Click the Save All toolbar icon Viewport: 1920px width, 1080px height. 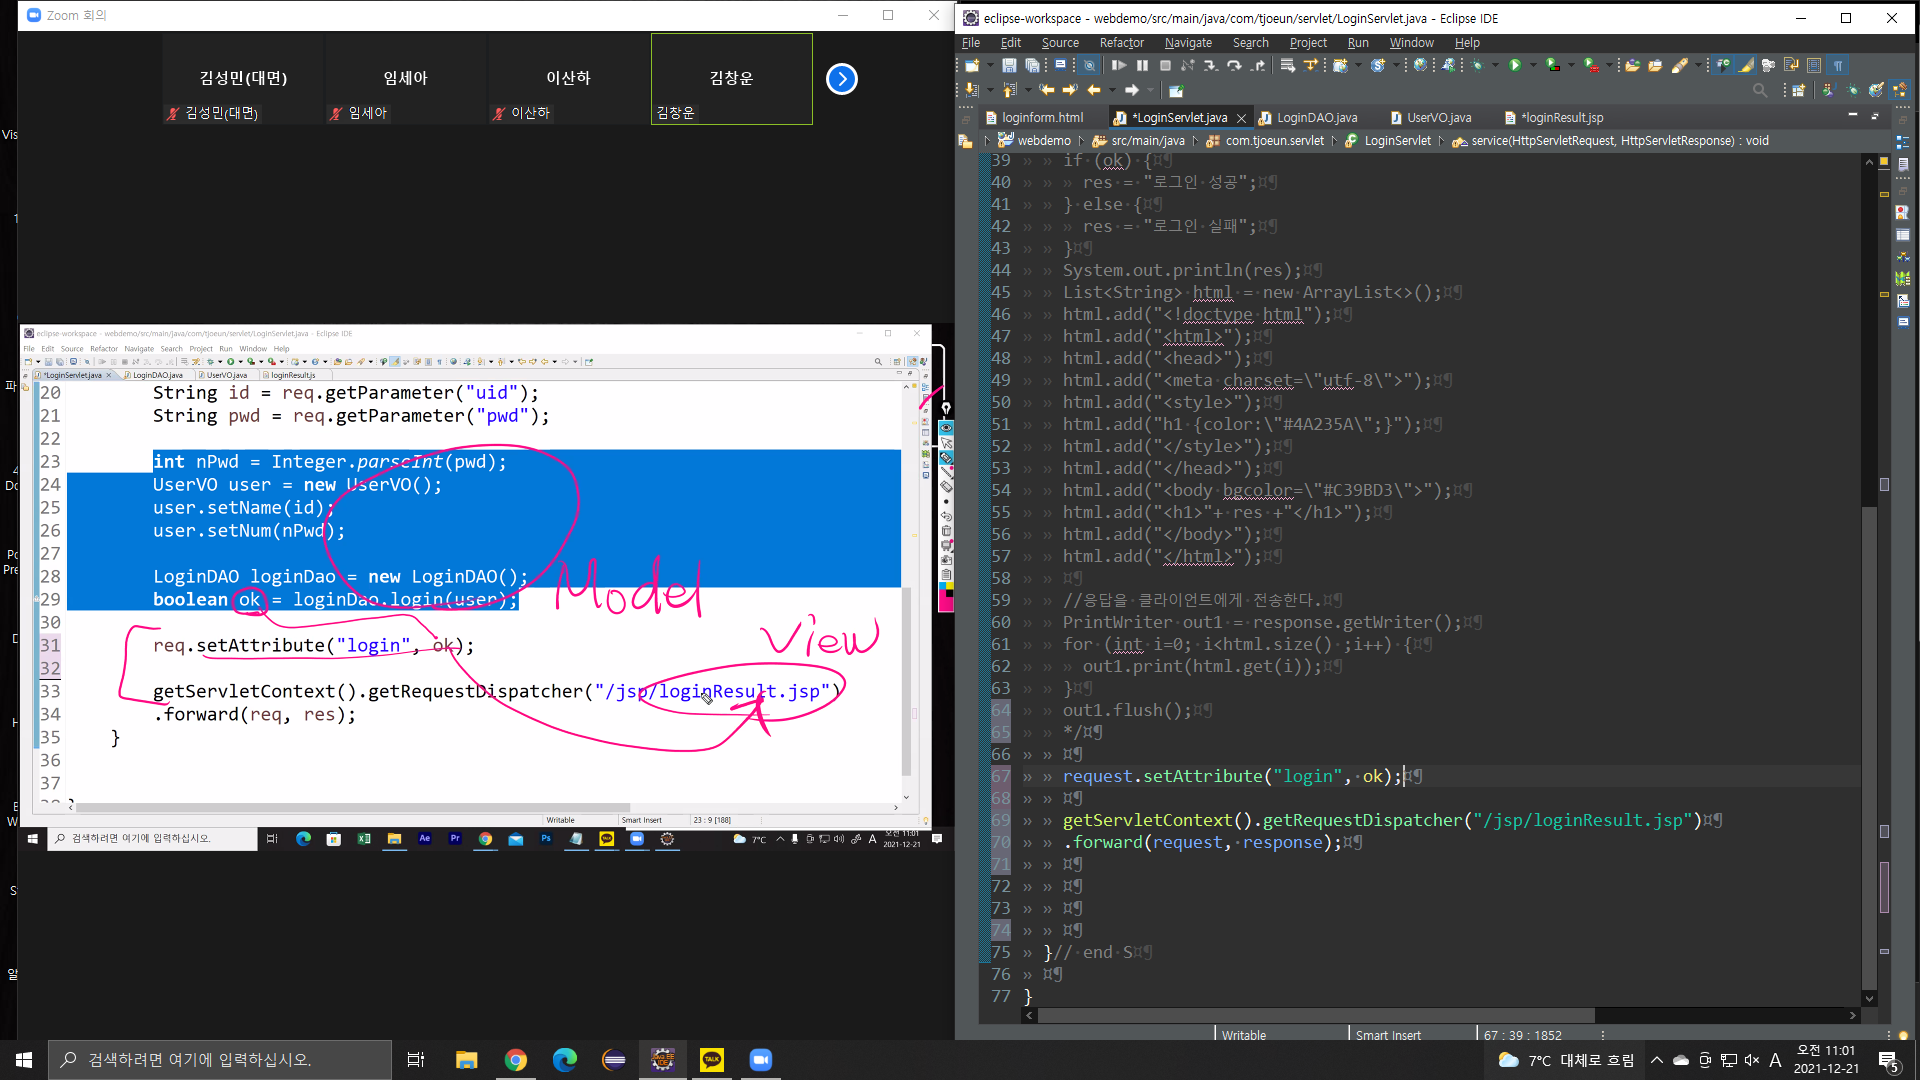(x=1032, y=65)
